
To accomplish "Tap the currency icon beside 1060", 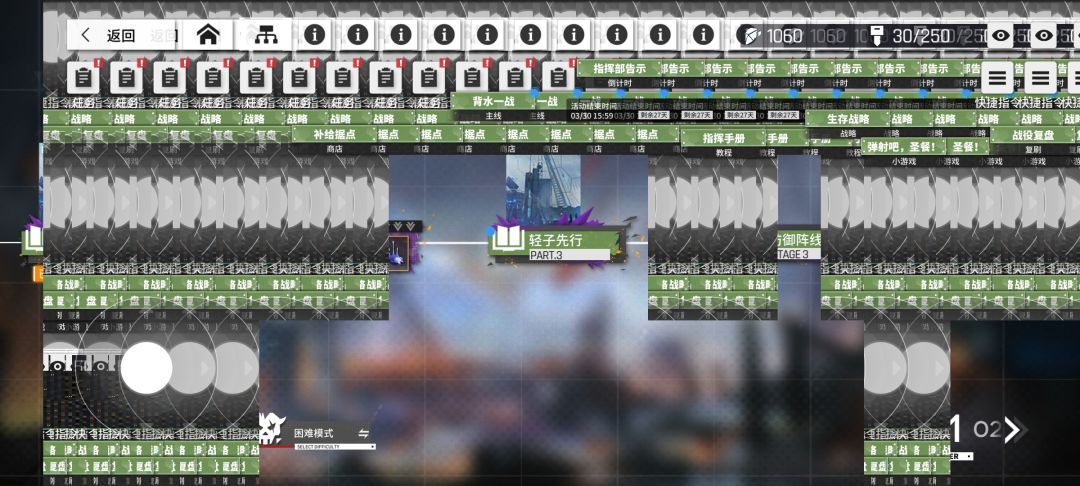I will 750,35.
